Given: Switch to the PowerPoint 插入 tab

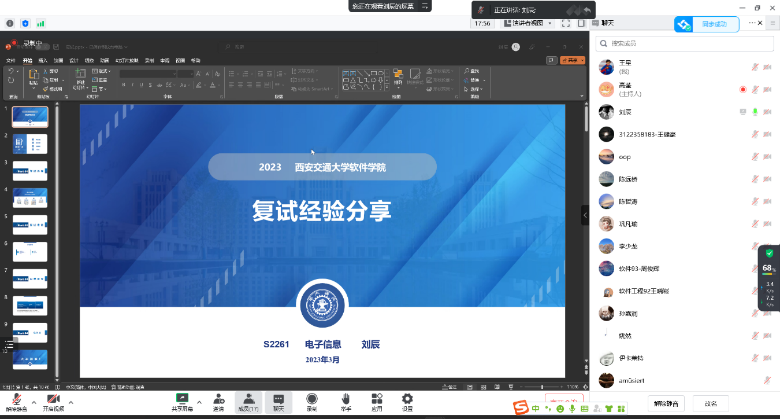Looking at the screenshot, I should pyautogui.click(x=43, y=60).
